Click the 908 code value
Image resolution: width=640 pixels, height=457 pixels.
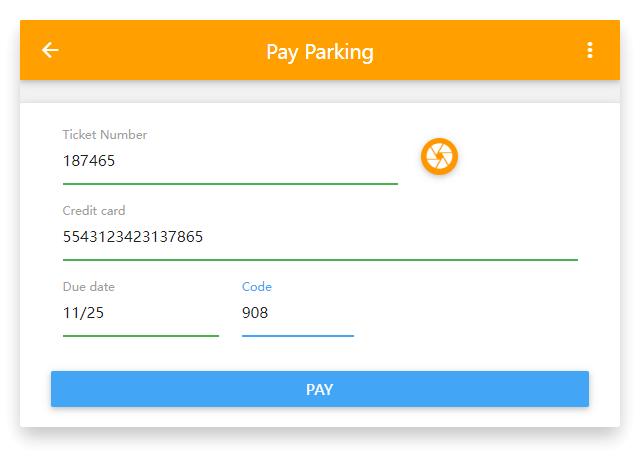click(x=255, y=313)
